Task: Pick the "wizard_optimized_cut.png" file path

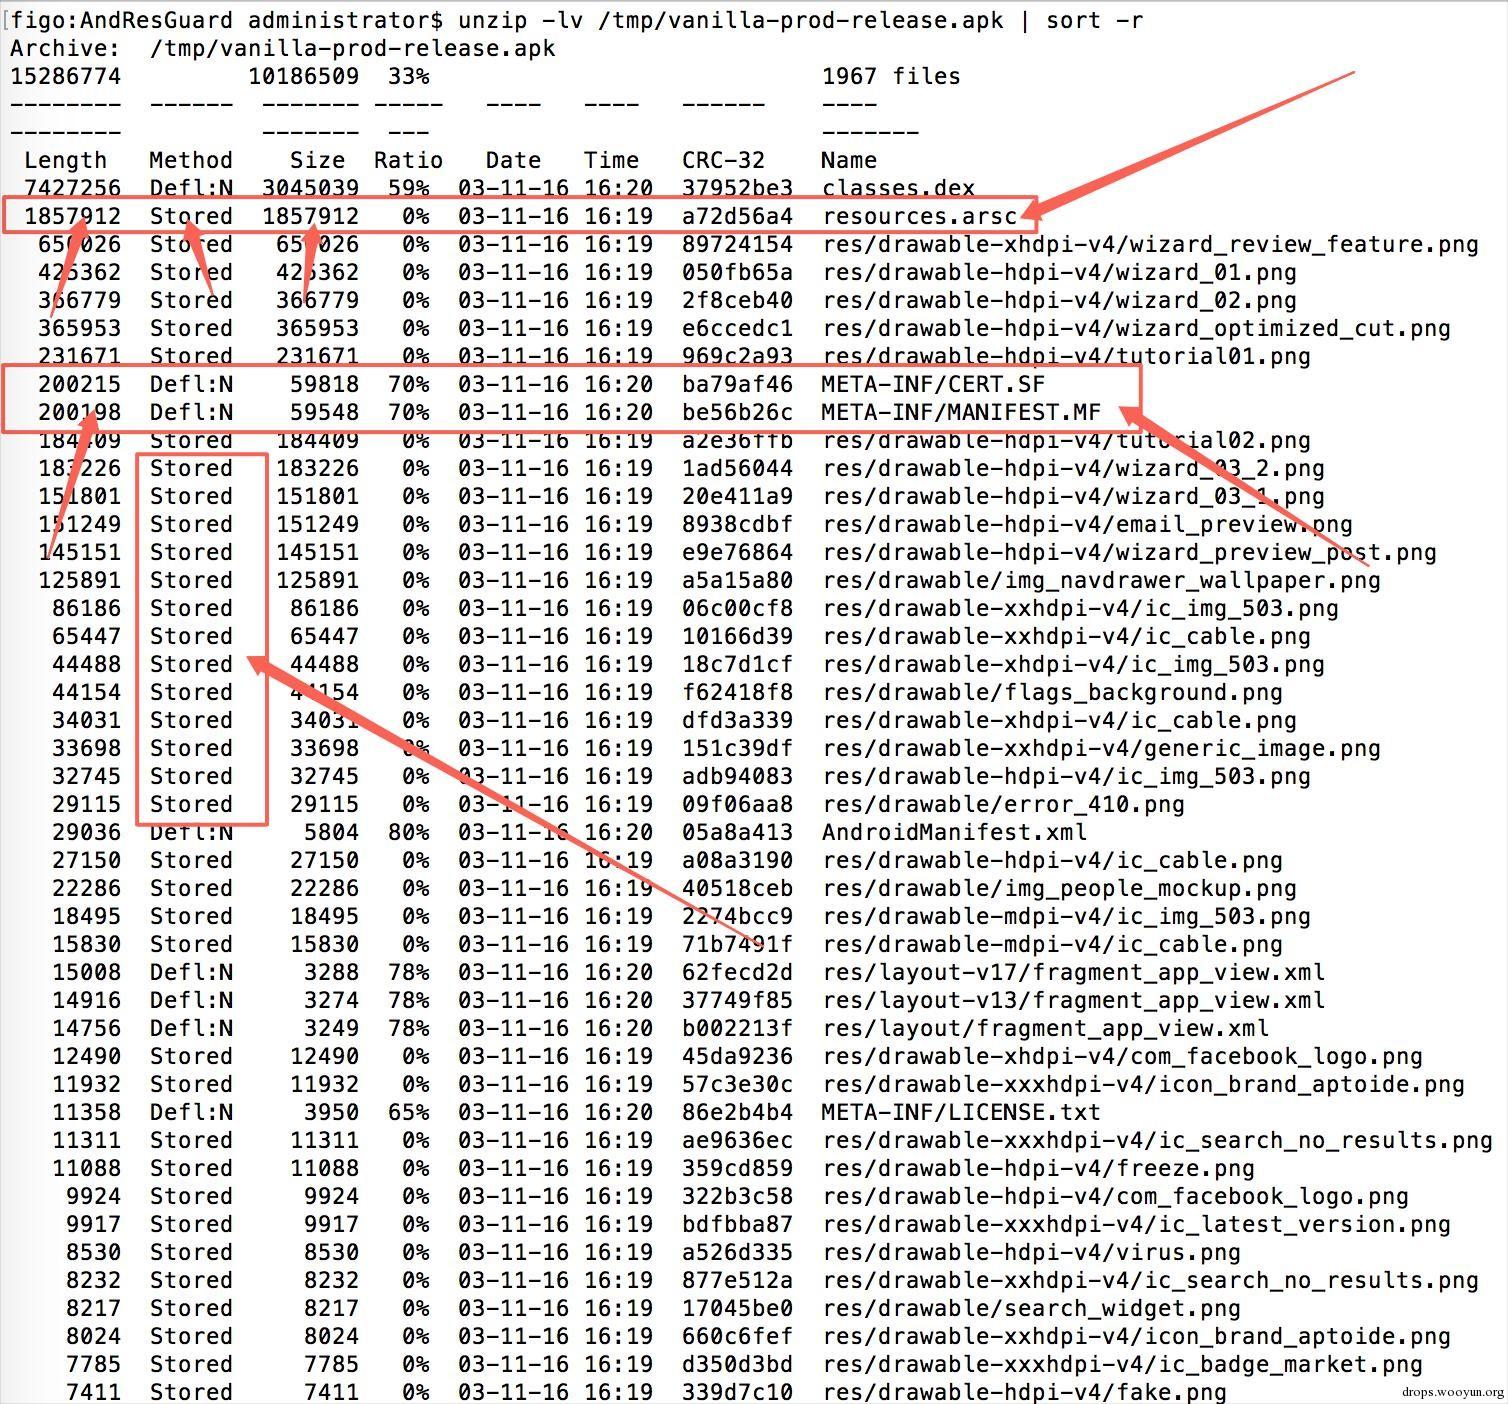Action: (x=1136, y=328)
